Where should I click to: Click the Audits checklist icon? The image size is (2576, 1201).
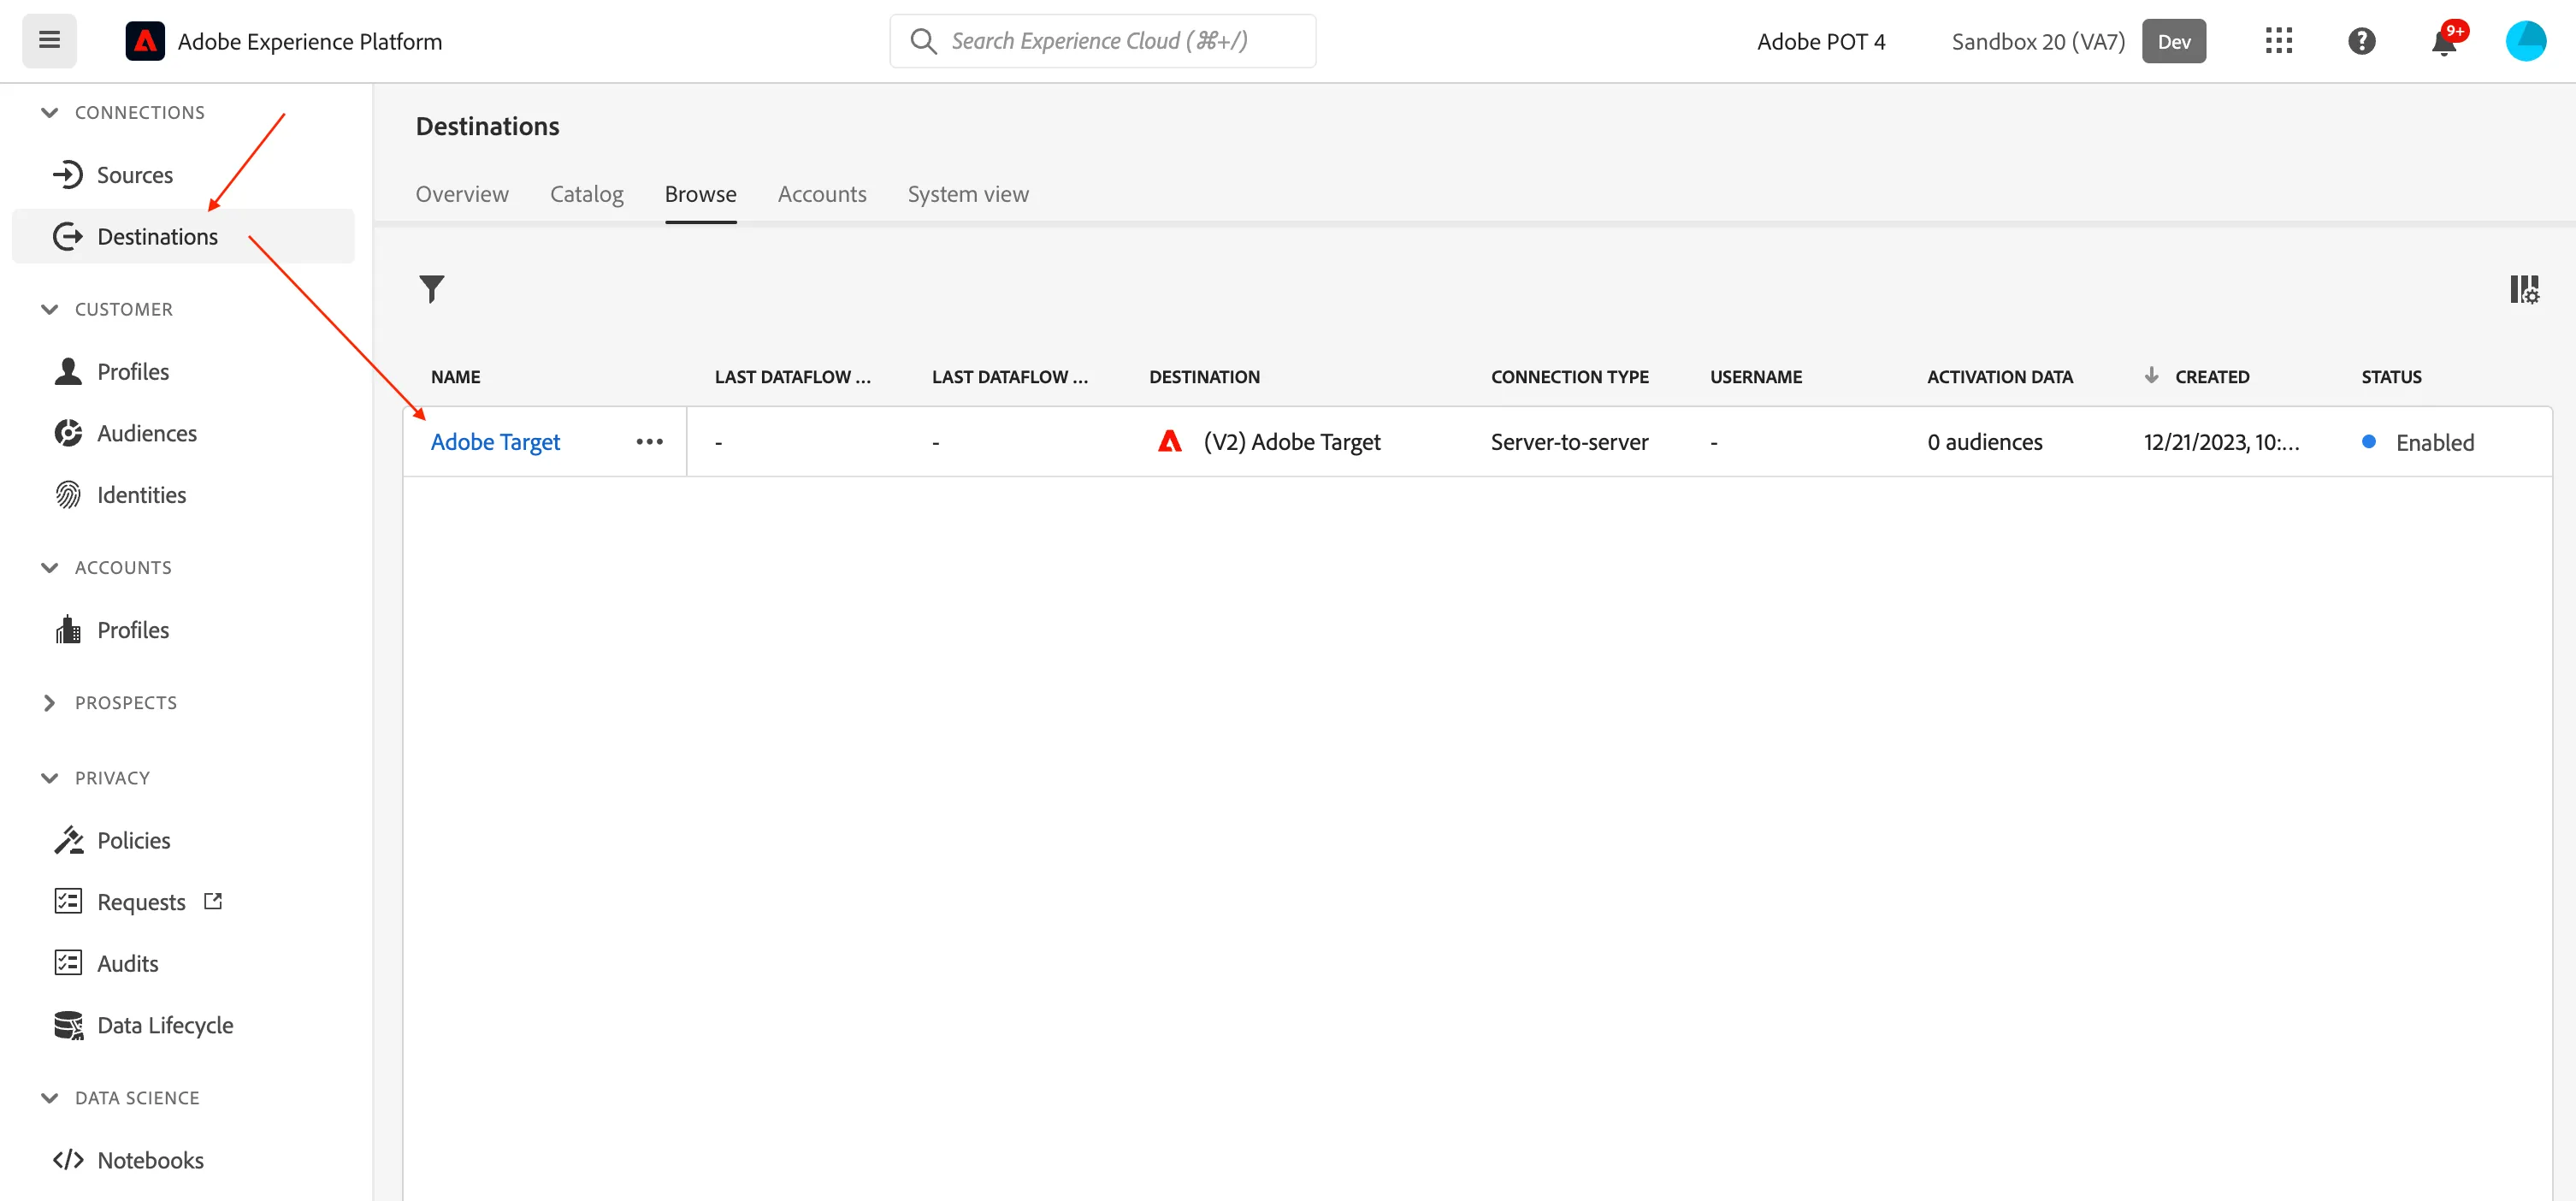pyautogui.click(x=68, y=963)
